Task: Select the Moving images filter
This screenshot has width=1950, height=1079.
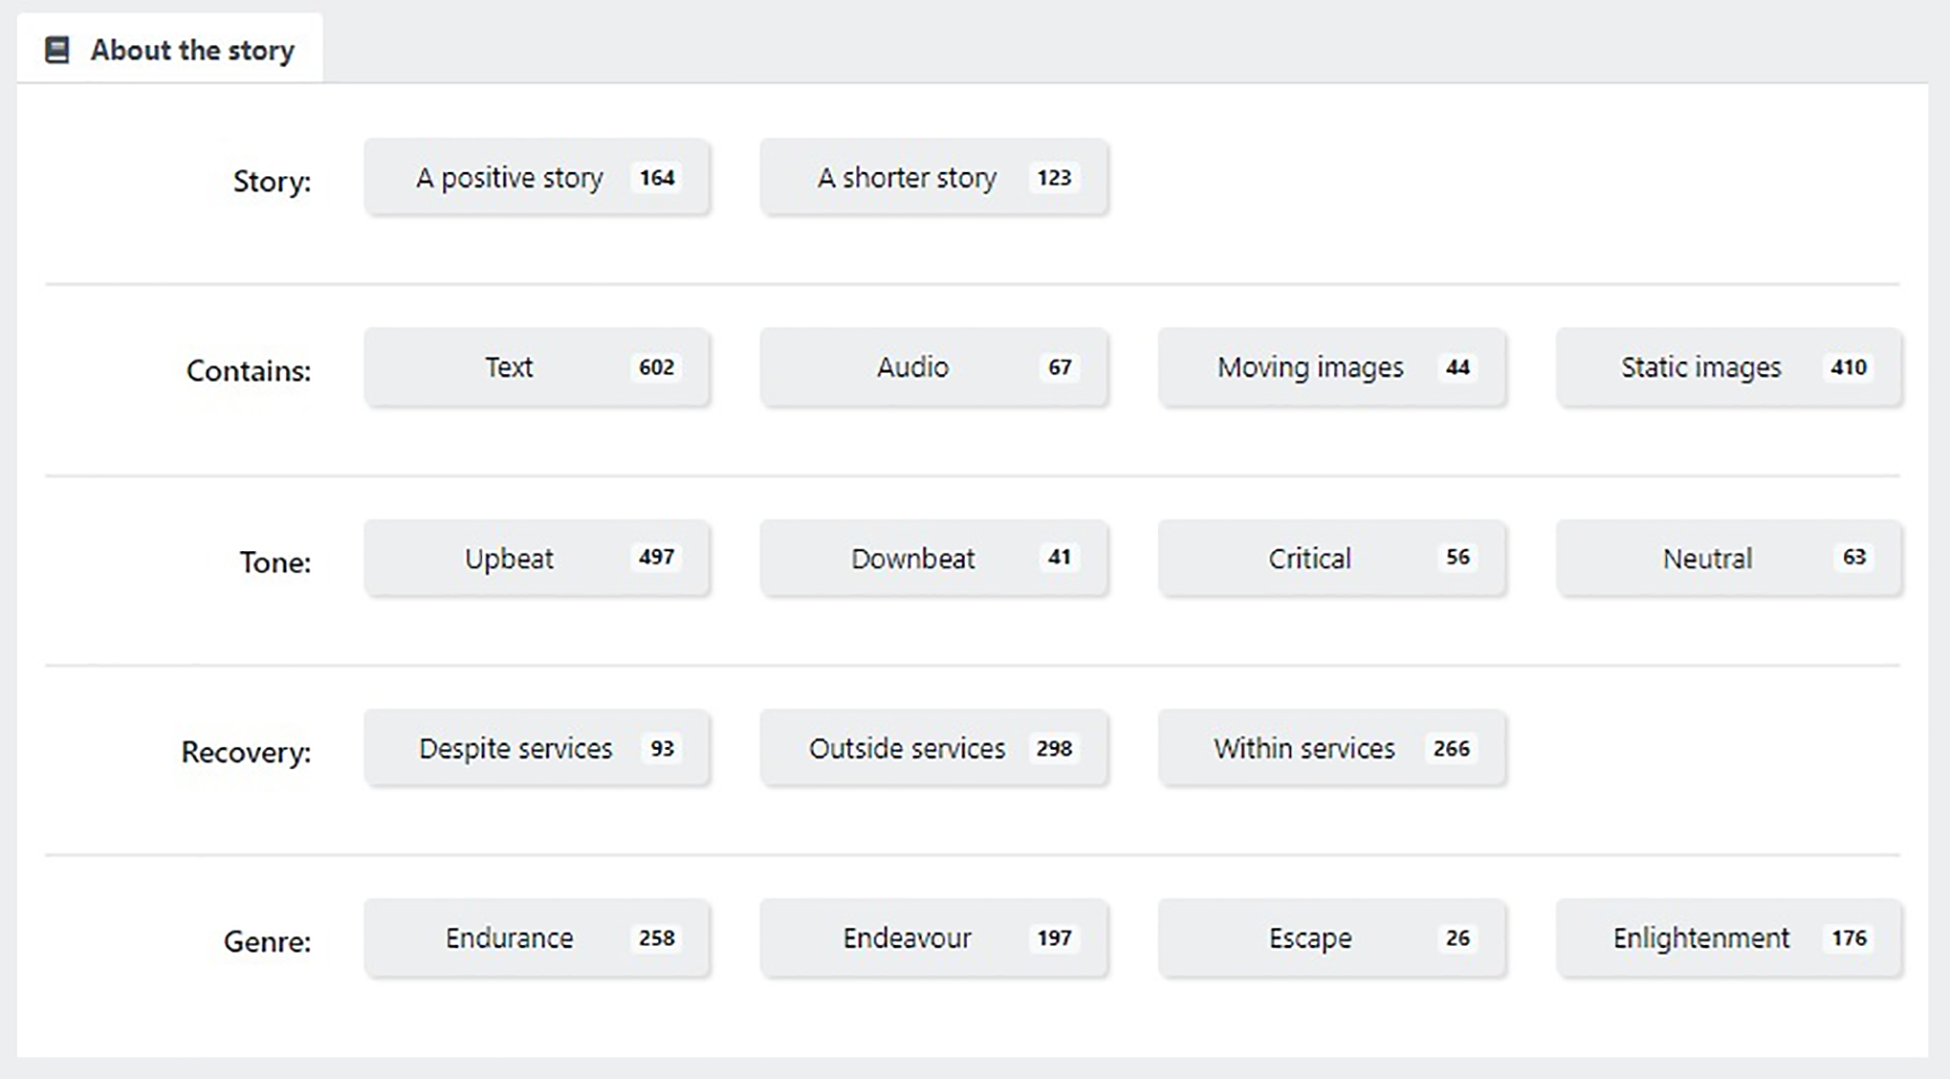Action: pyautogui.click(x=1331, y=368)
